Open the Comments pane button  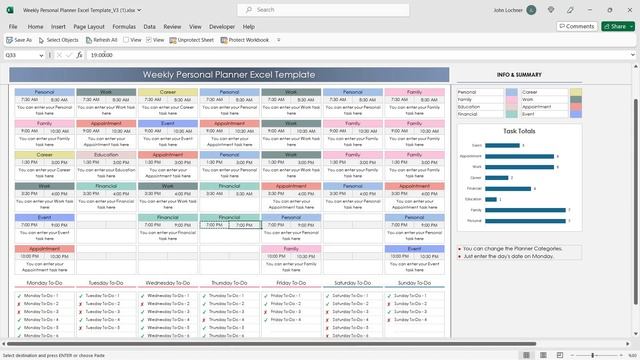coord(577,27)
